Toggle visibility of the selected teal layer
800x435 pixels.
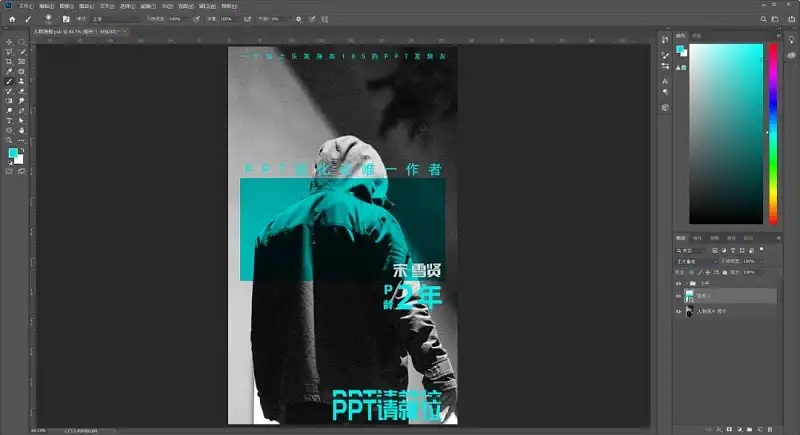679,296
